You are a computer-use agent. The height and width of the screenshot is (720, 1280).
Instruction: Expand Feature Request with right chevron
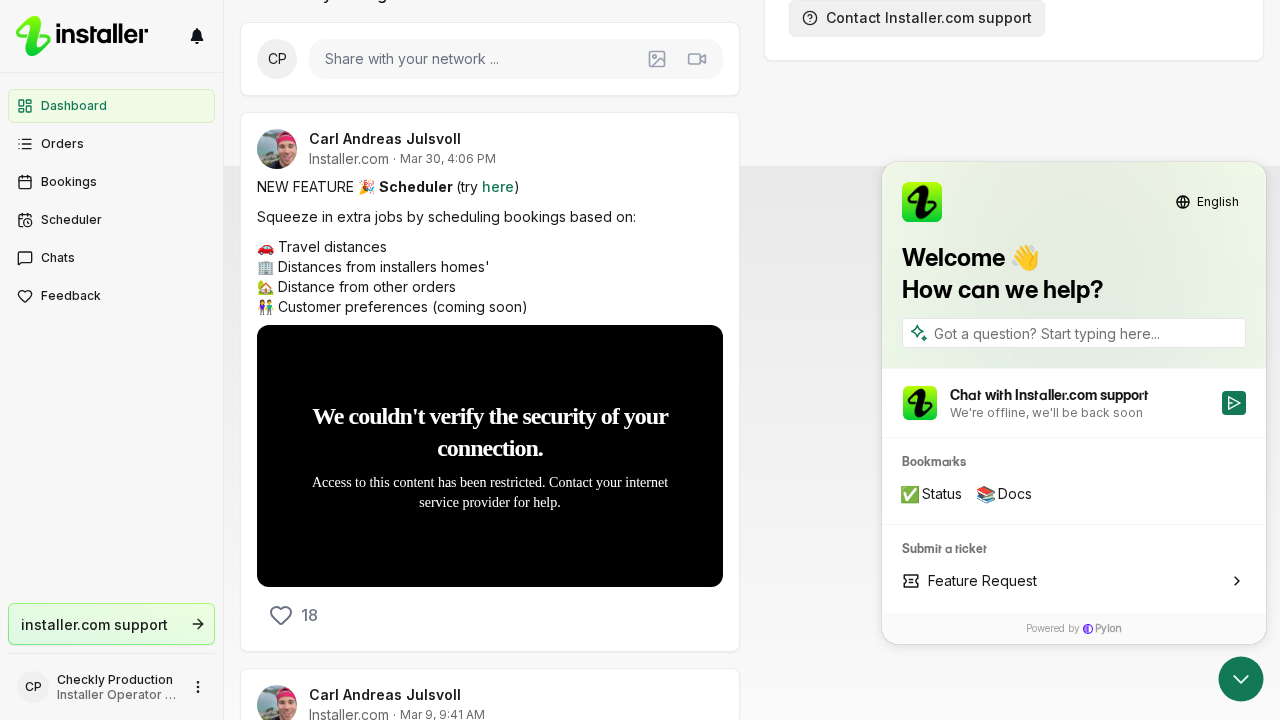(1237, 581)
